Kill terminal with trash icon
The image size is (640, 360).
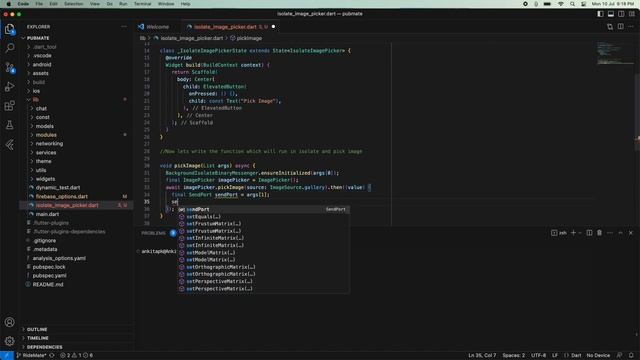coord(599,233)
